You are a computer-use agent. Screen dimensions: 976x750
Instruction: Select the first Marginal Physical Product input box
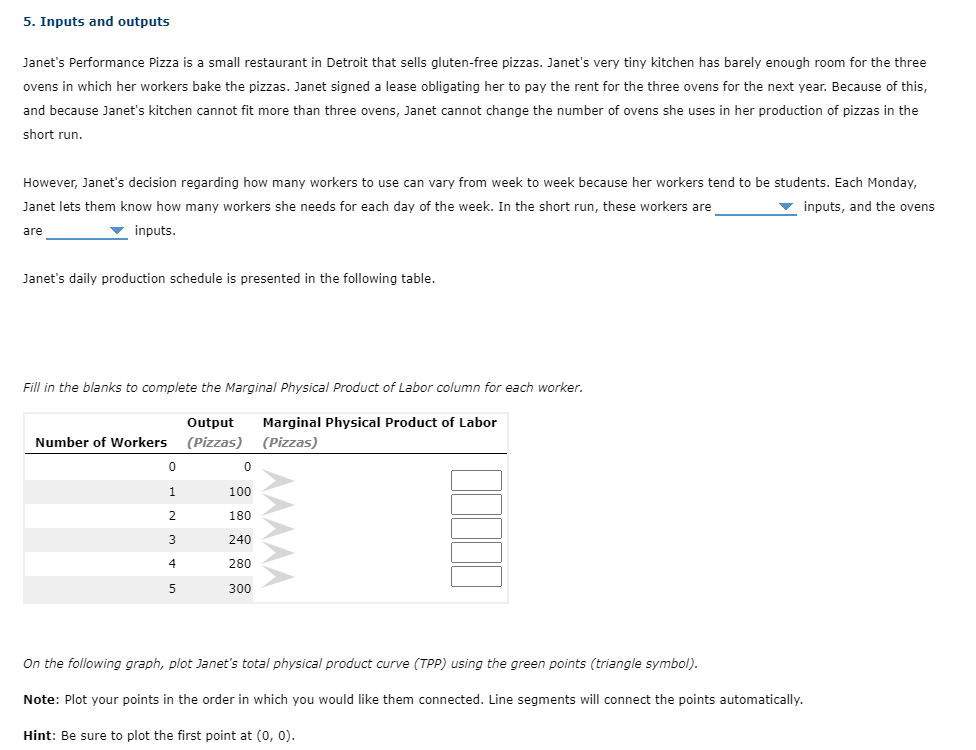(477, 480)
